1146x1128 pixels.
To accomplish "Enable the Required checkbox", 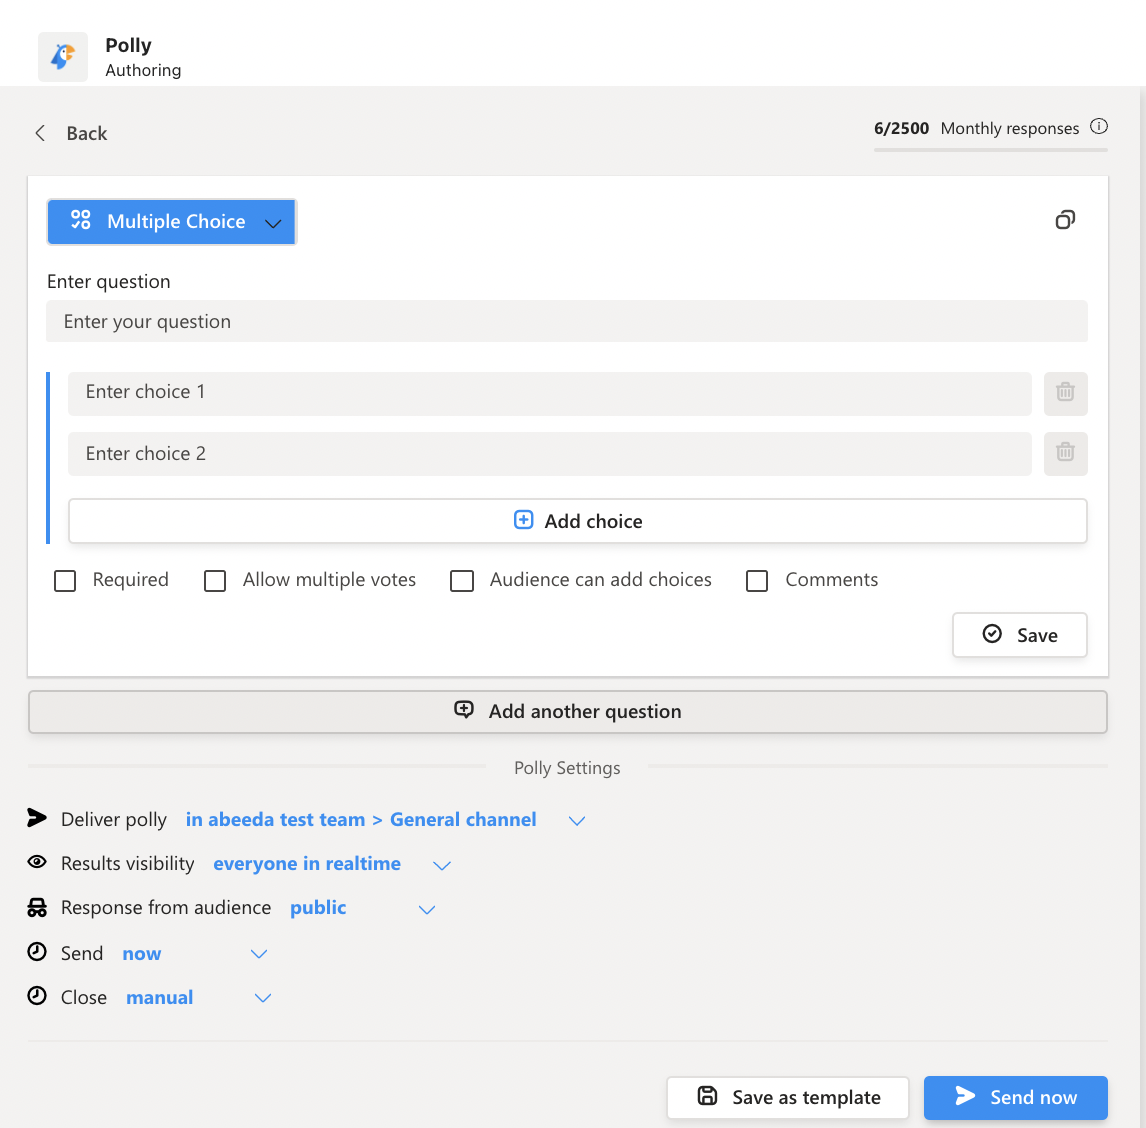I will pyautogui.click(x=65, y=580).
